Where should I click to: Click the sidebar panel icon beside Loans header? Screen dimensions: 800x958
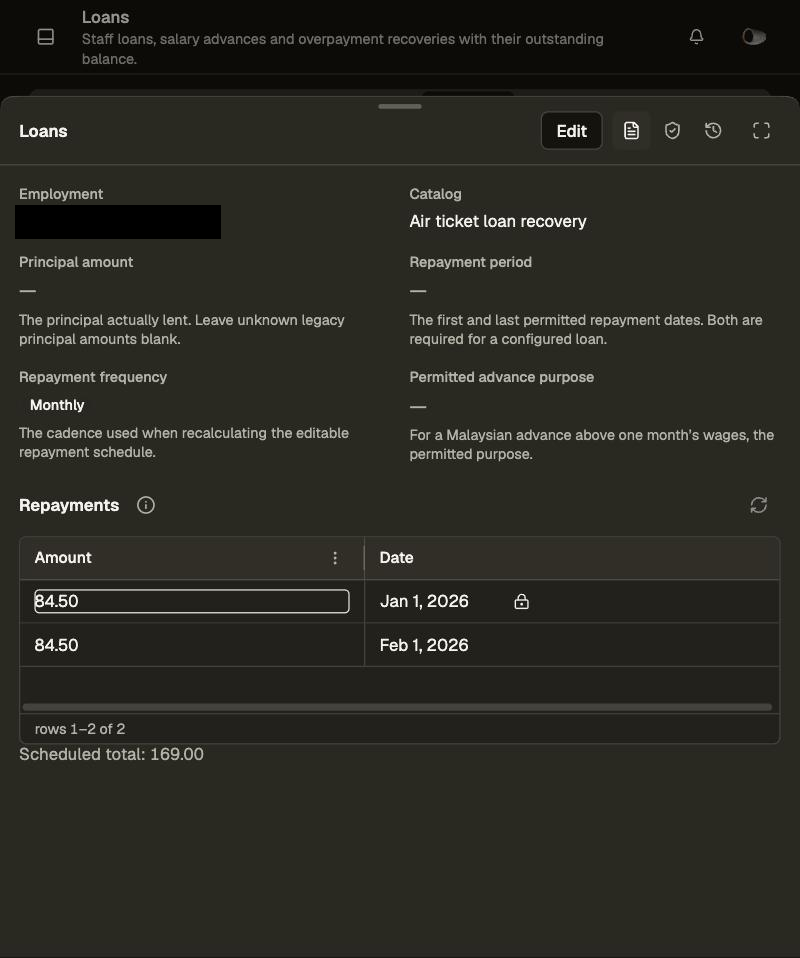[x=46, y=37]
